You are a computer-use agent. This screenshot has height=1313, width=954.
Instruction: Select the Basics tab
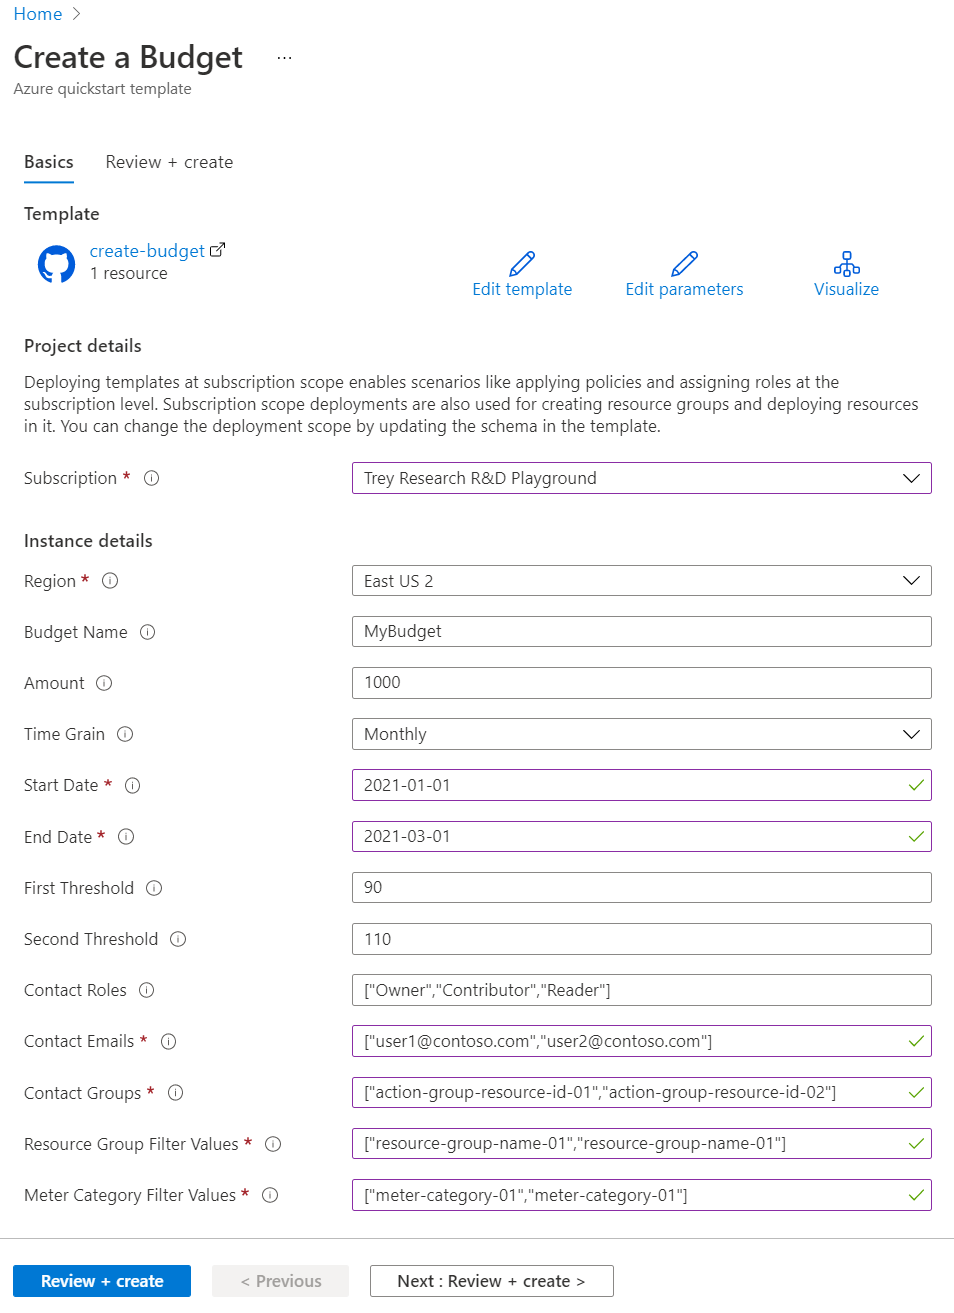(x=49, y=162)
